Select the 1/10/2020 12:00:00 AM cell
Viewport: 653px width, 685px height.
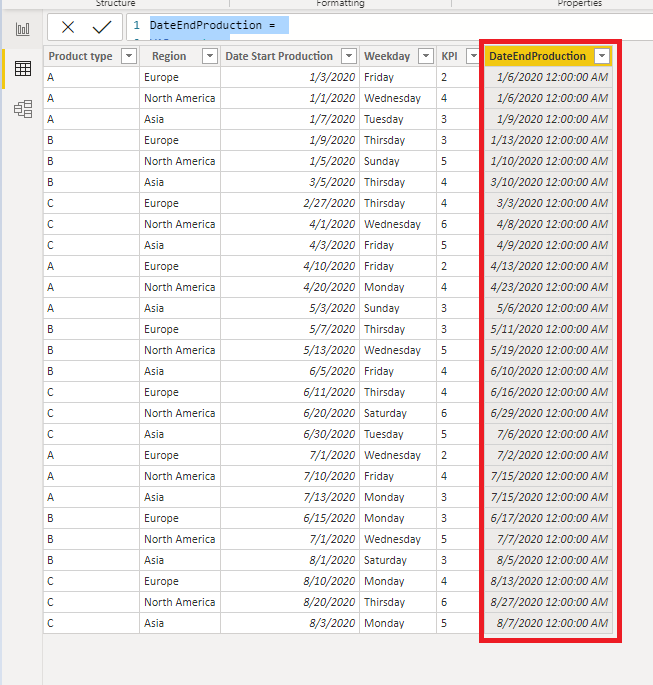point(548,161)
